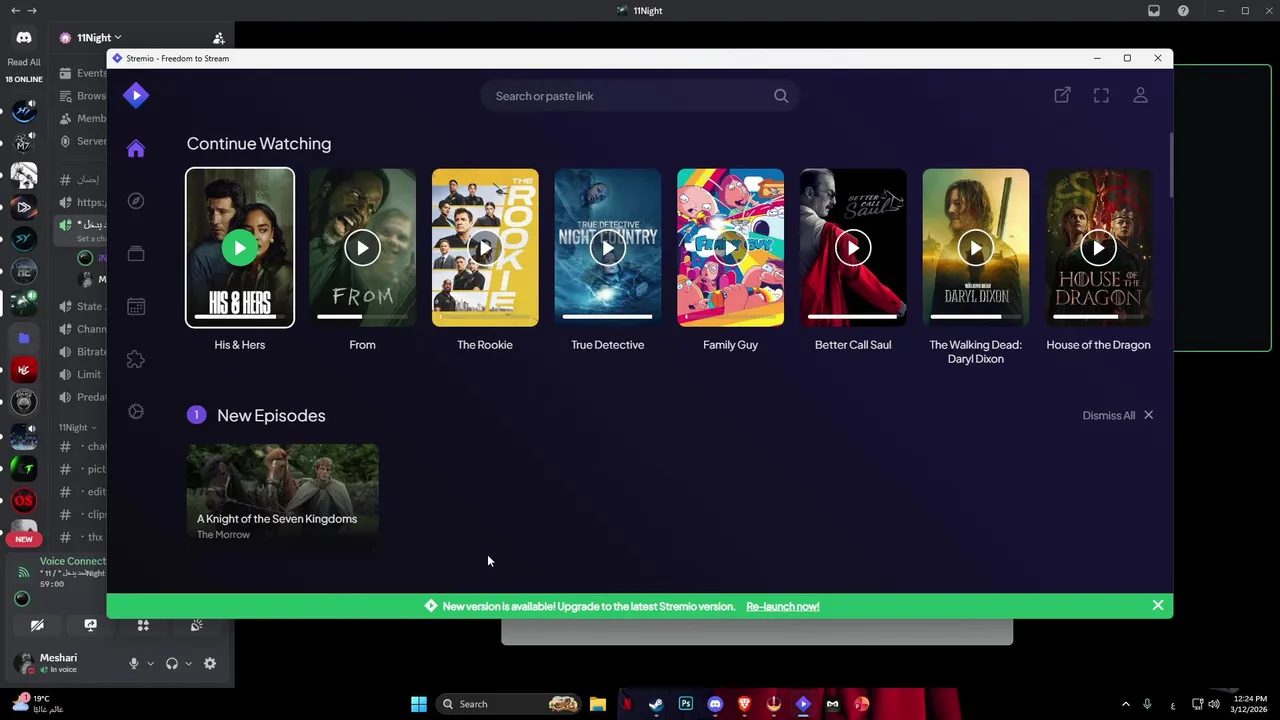Open Steam from the taskbar
The image size is (1280, 720).
[656, 704]
